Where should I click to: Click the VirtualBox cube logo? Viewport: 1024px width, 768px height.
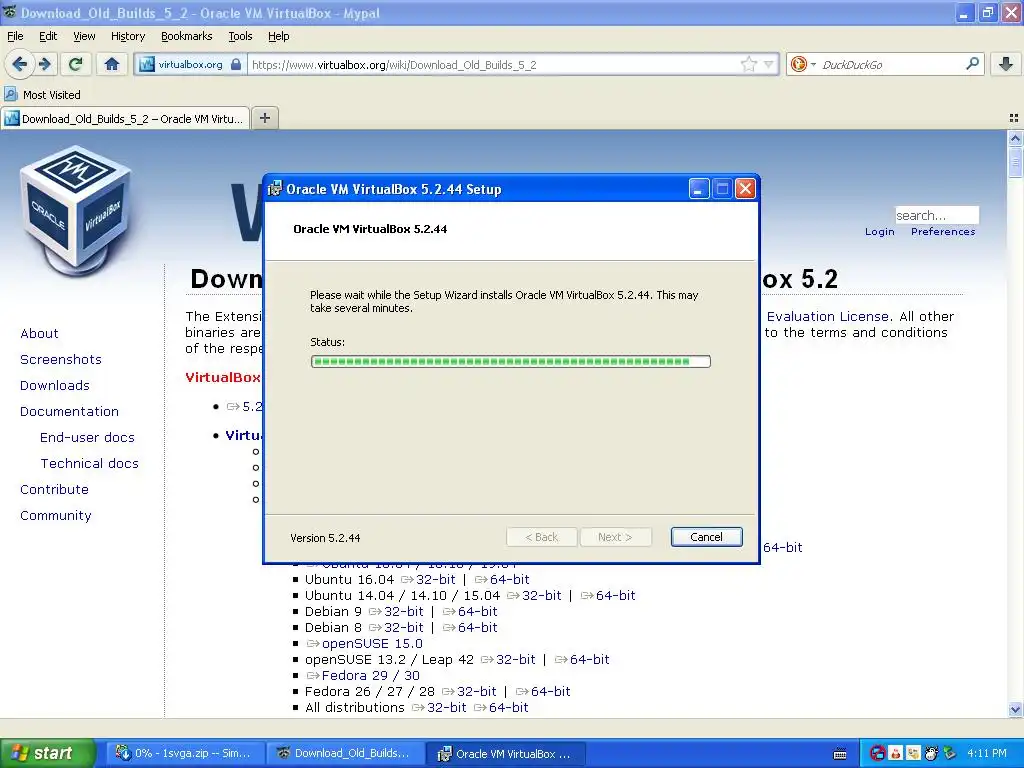pos(76,210)
